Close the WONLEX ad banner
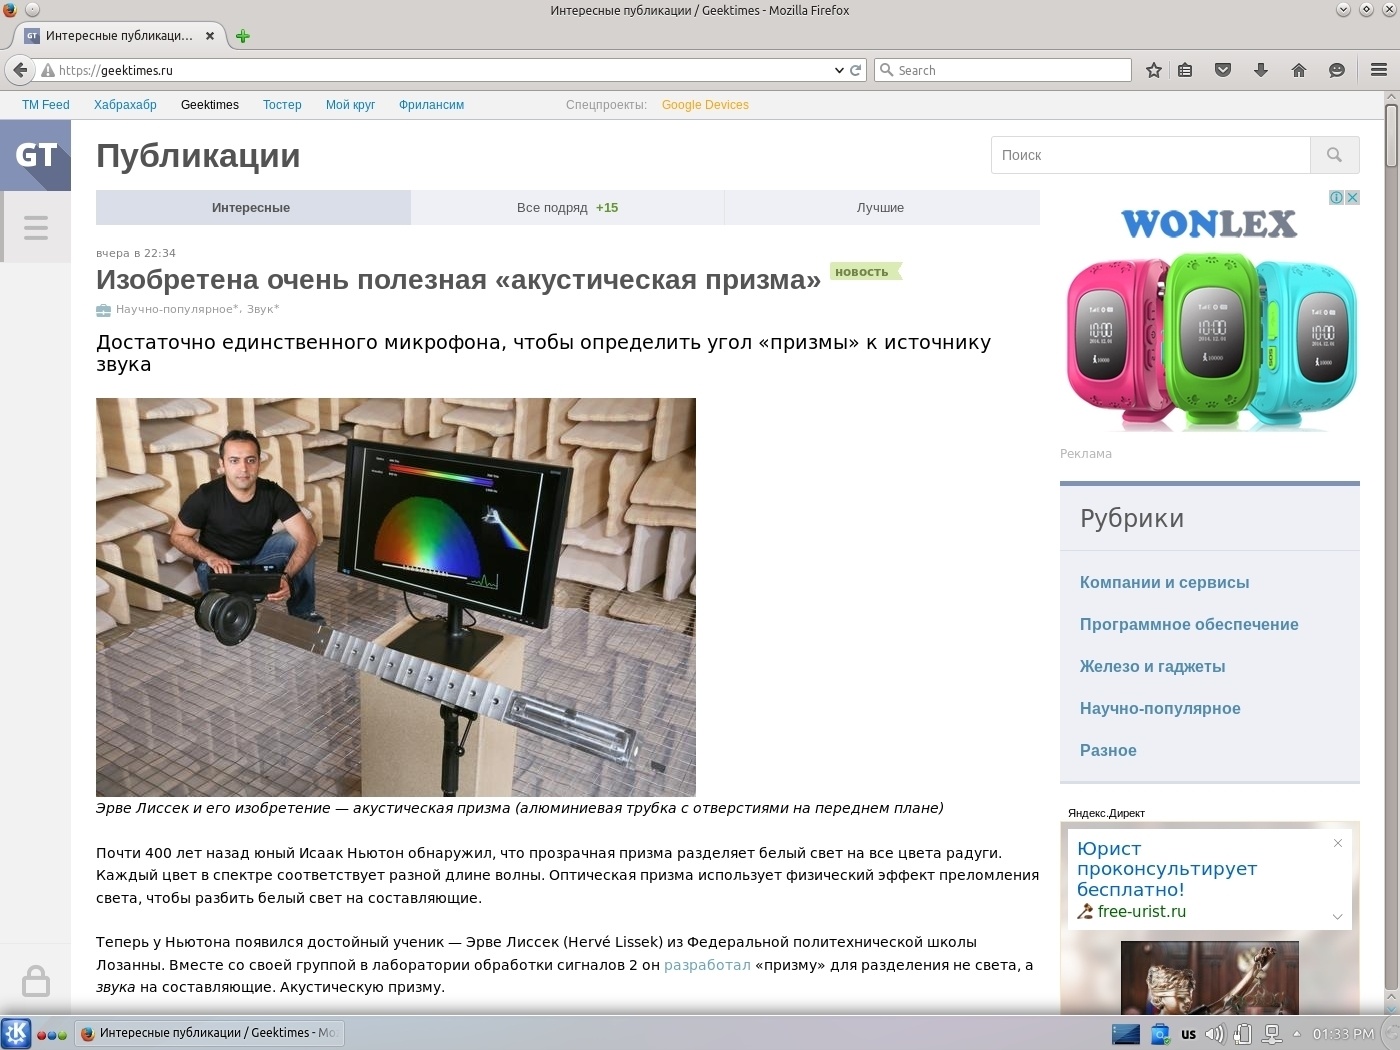Viewport: 1400px width, 1050px height. (x=1352, y=198)
